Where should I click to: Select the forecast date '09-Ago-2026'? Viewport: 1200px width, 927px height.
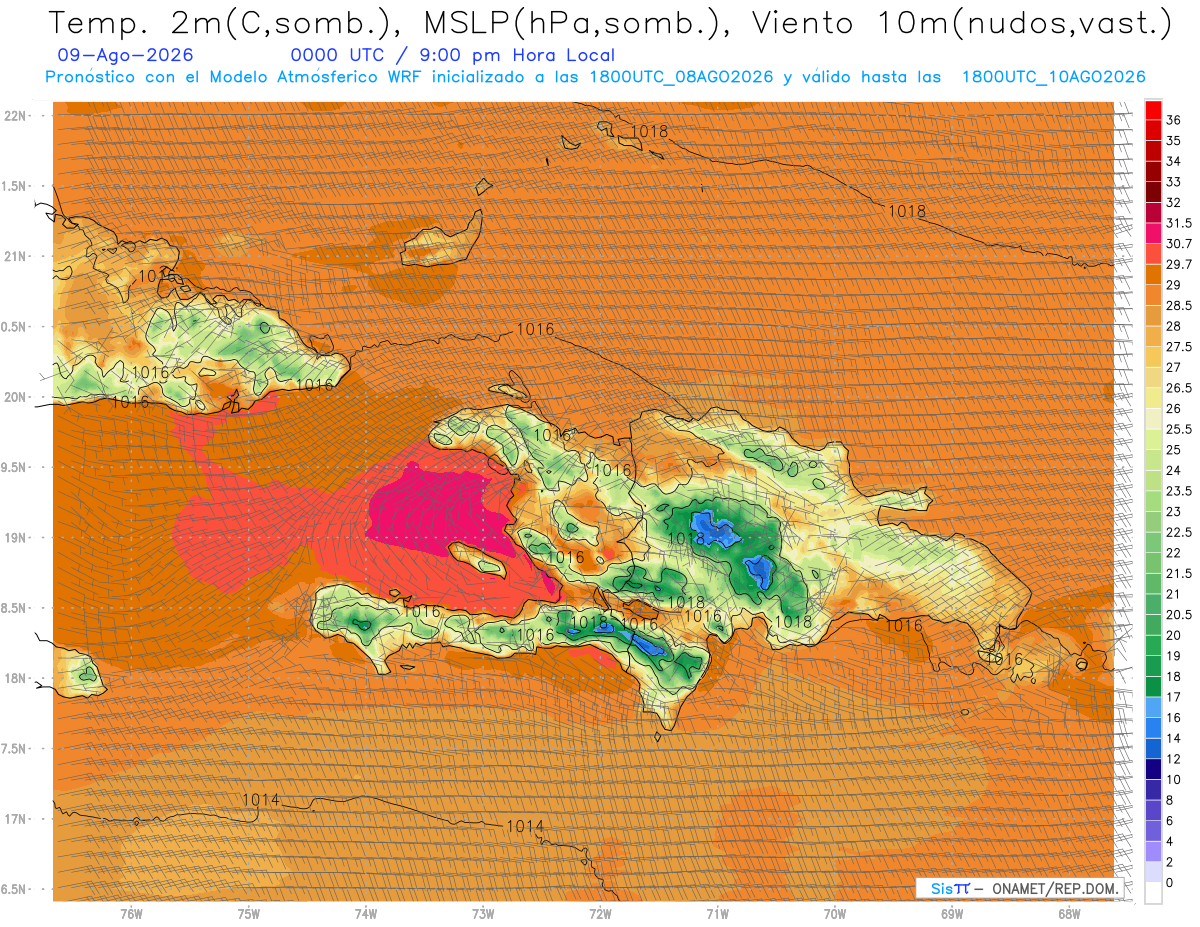tap(126, 55)
